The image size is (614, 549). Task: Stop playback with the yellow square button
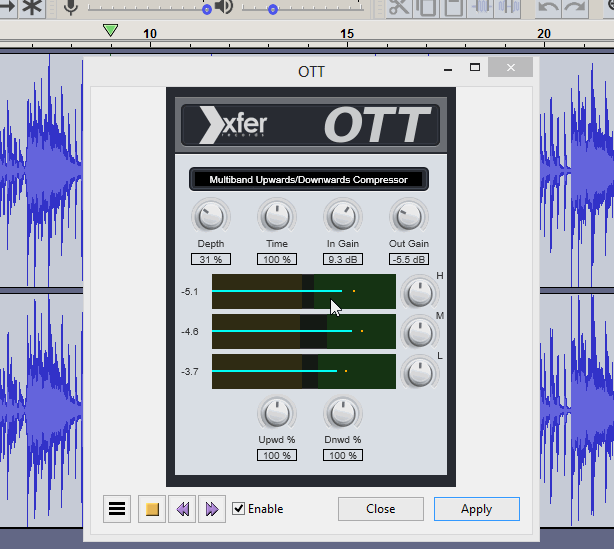coord(152,509)
